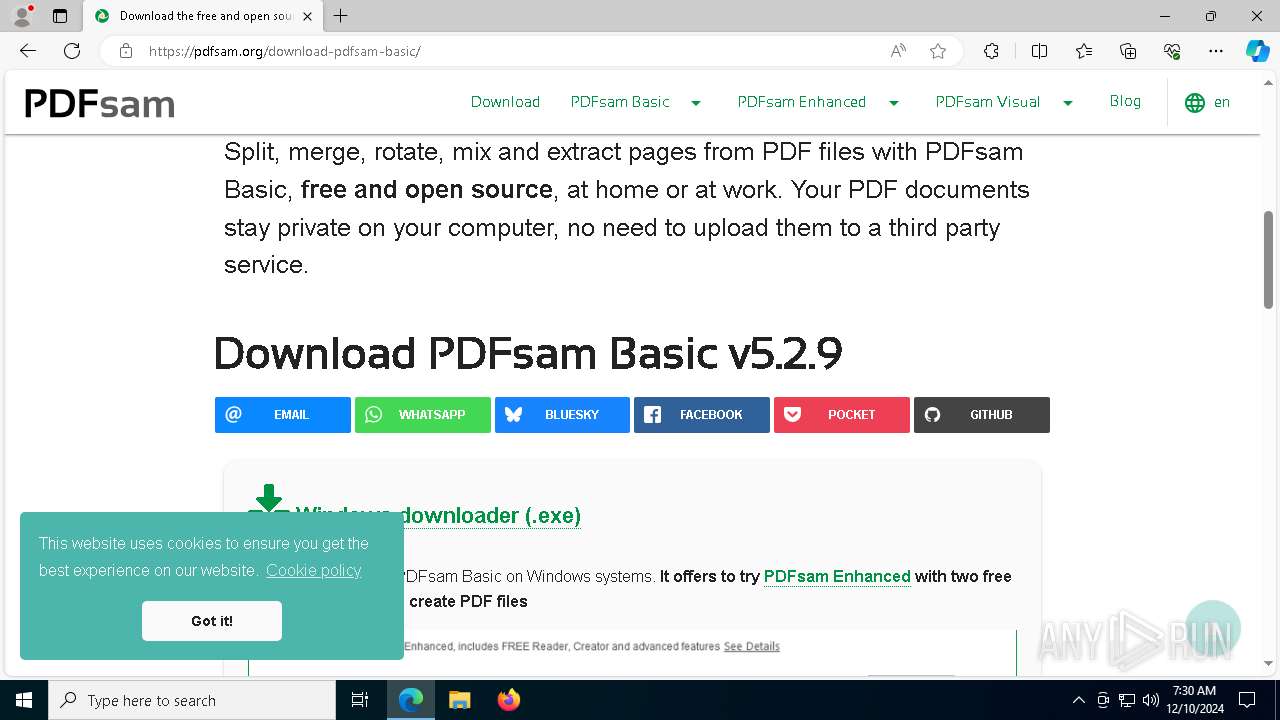Screen dimensions: 1280x720
Task: Open the GitHub share button
Action: 982,415
